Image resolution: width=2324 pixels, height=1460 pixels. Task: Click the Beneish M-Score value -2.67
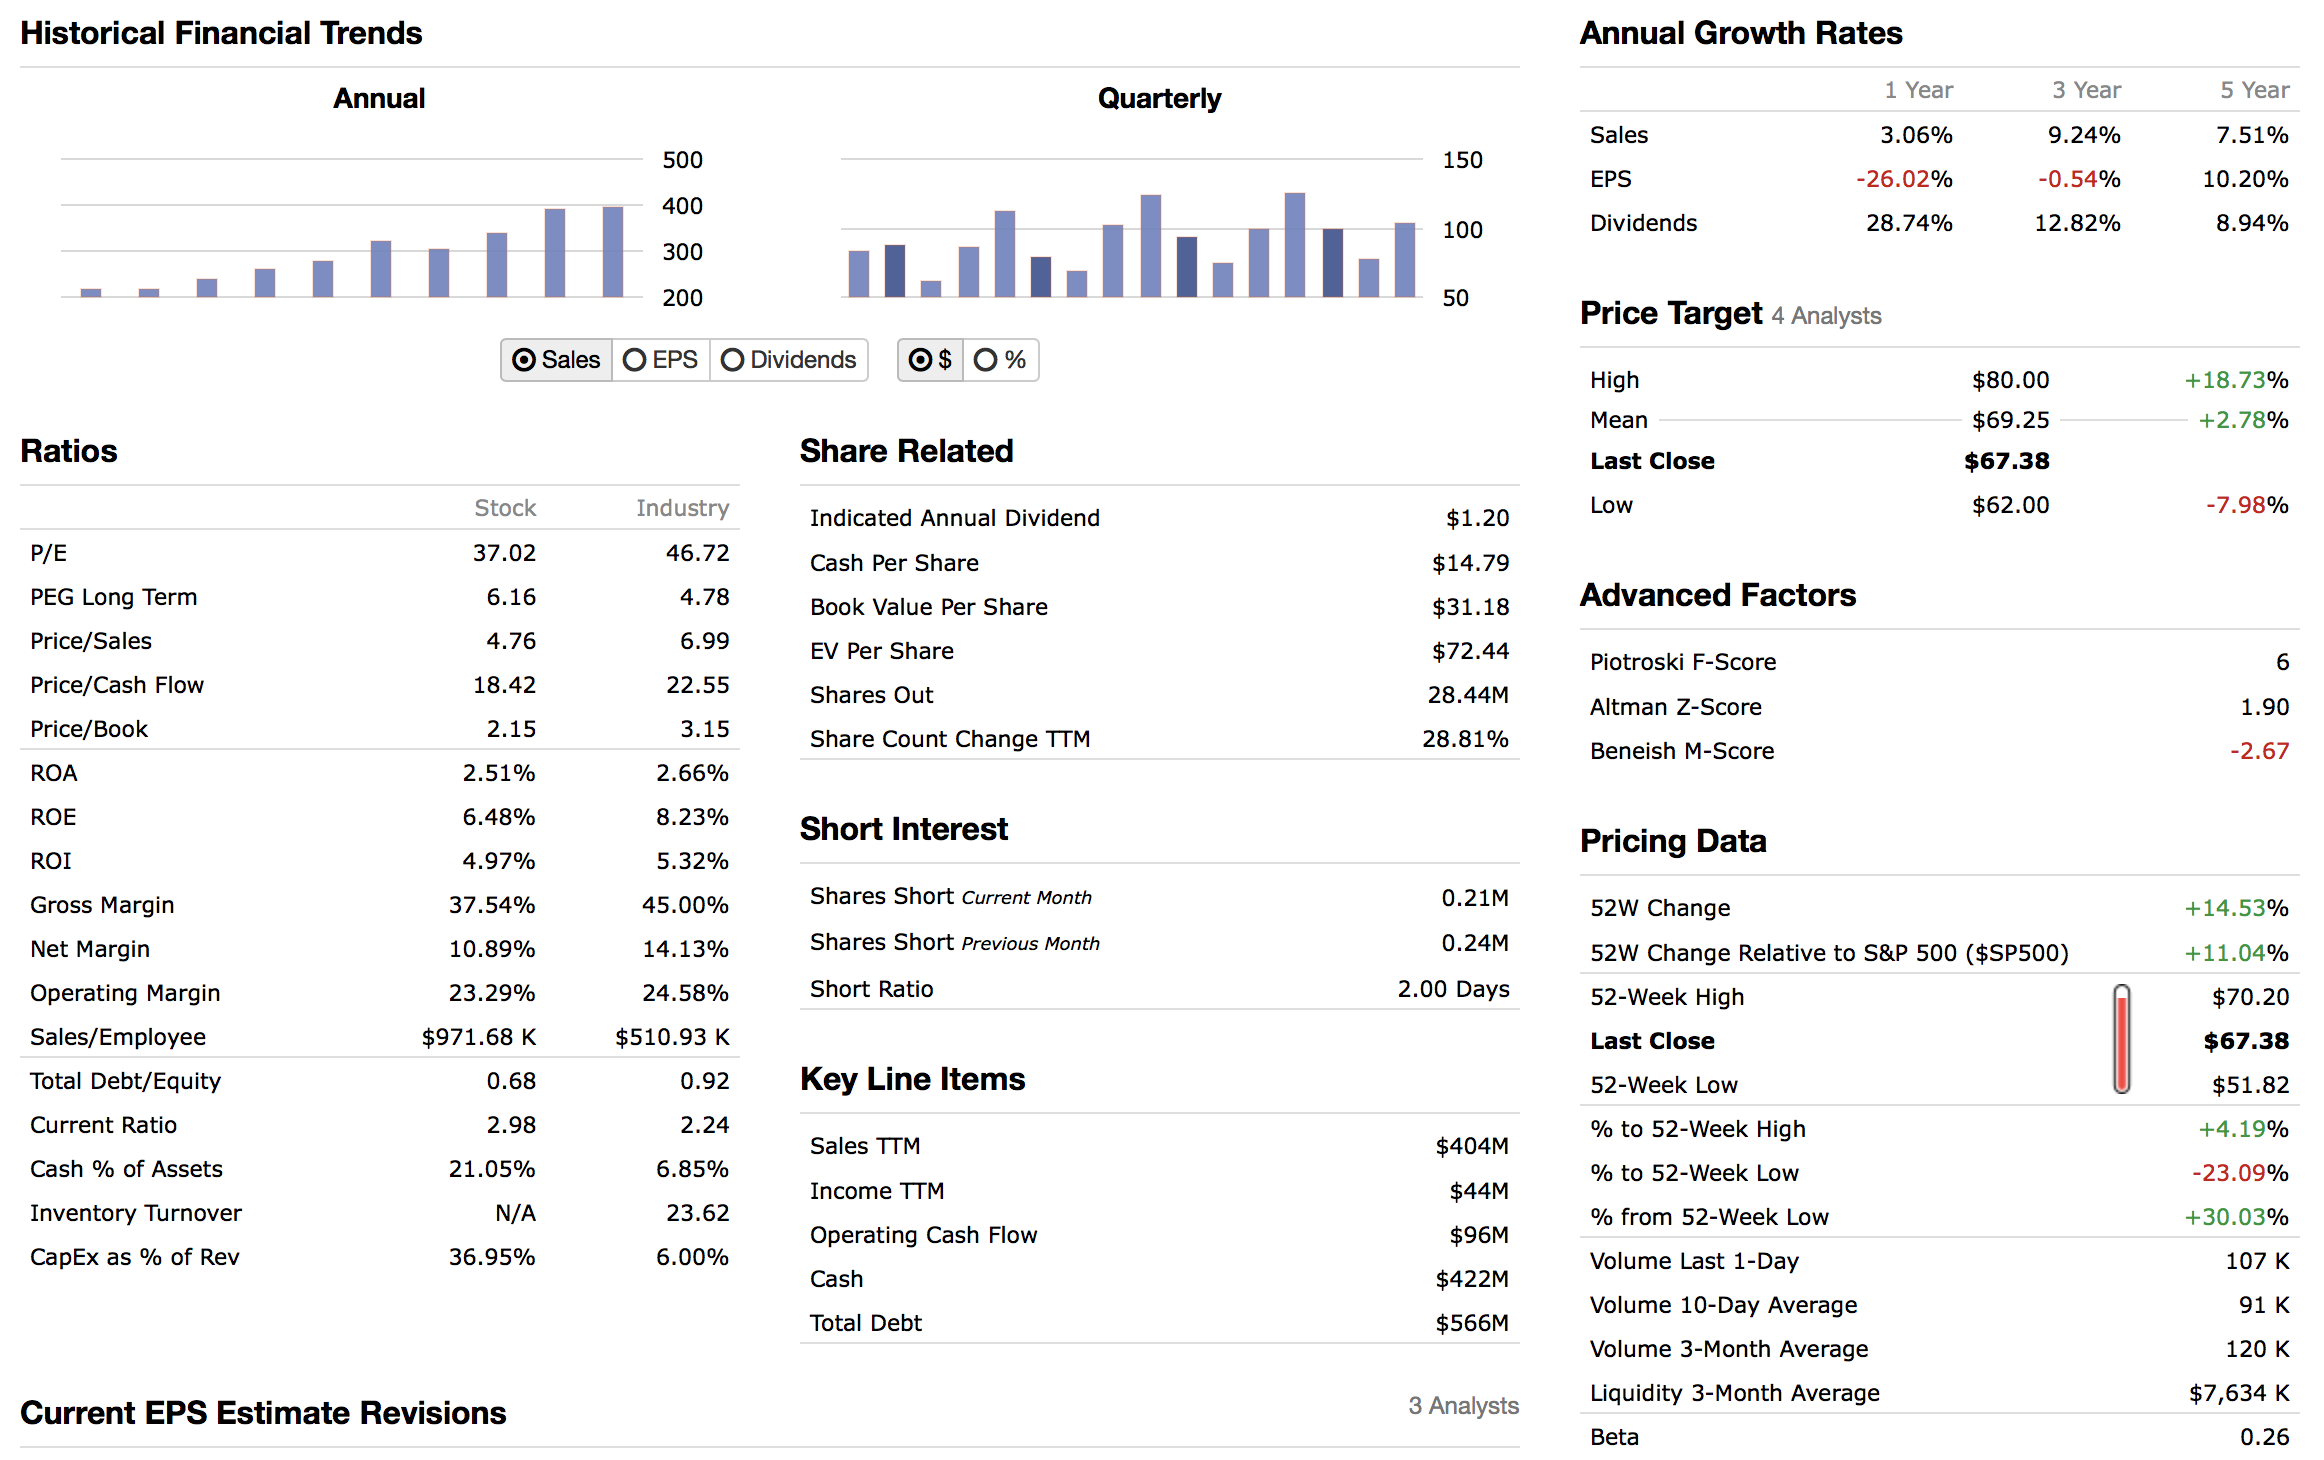point(2259,751)
